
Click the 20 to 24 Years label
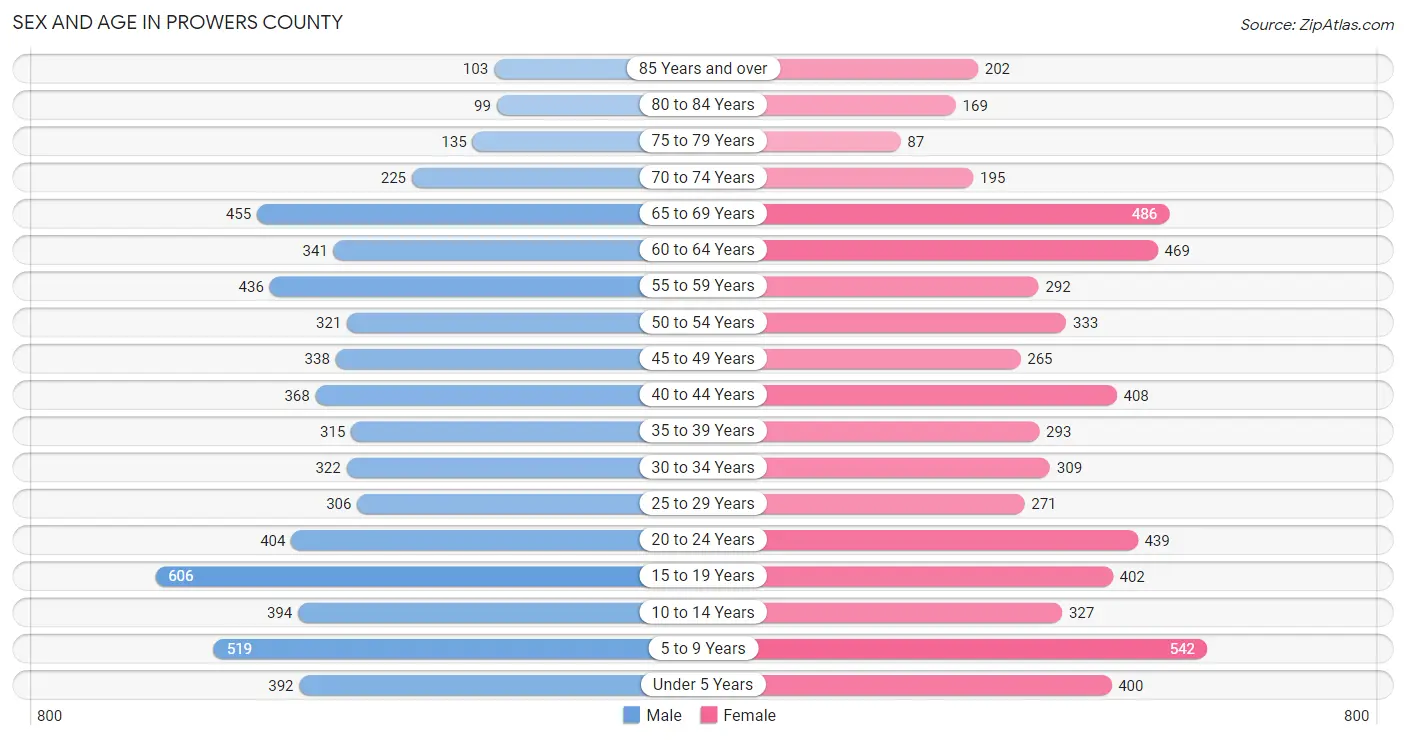click(703, 540)
